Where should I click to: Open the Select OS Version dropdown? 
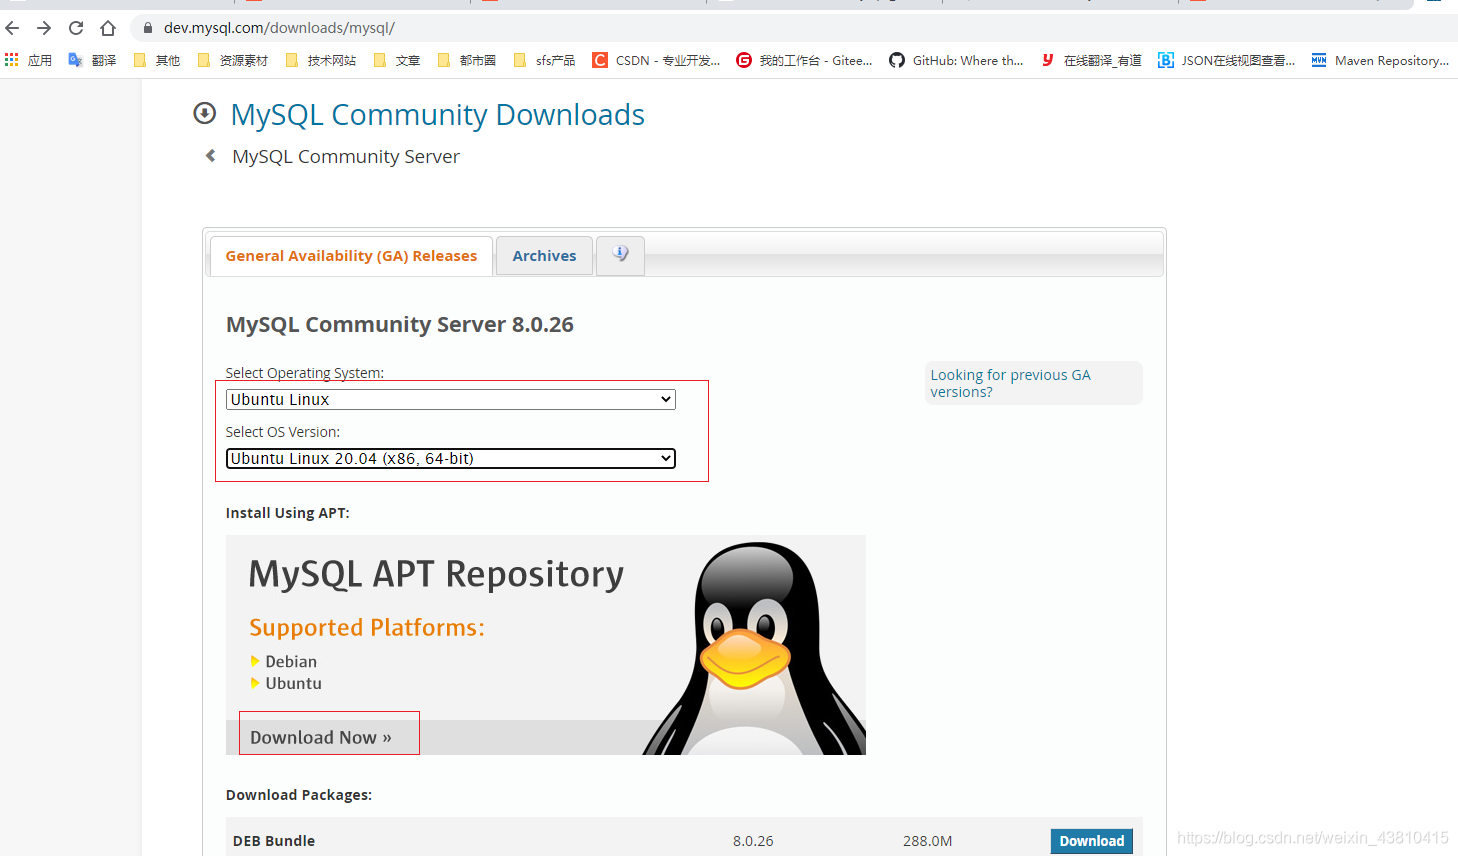click(451, 458)
